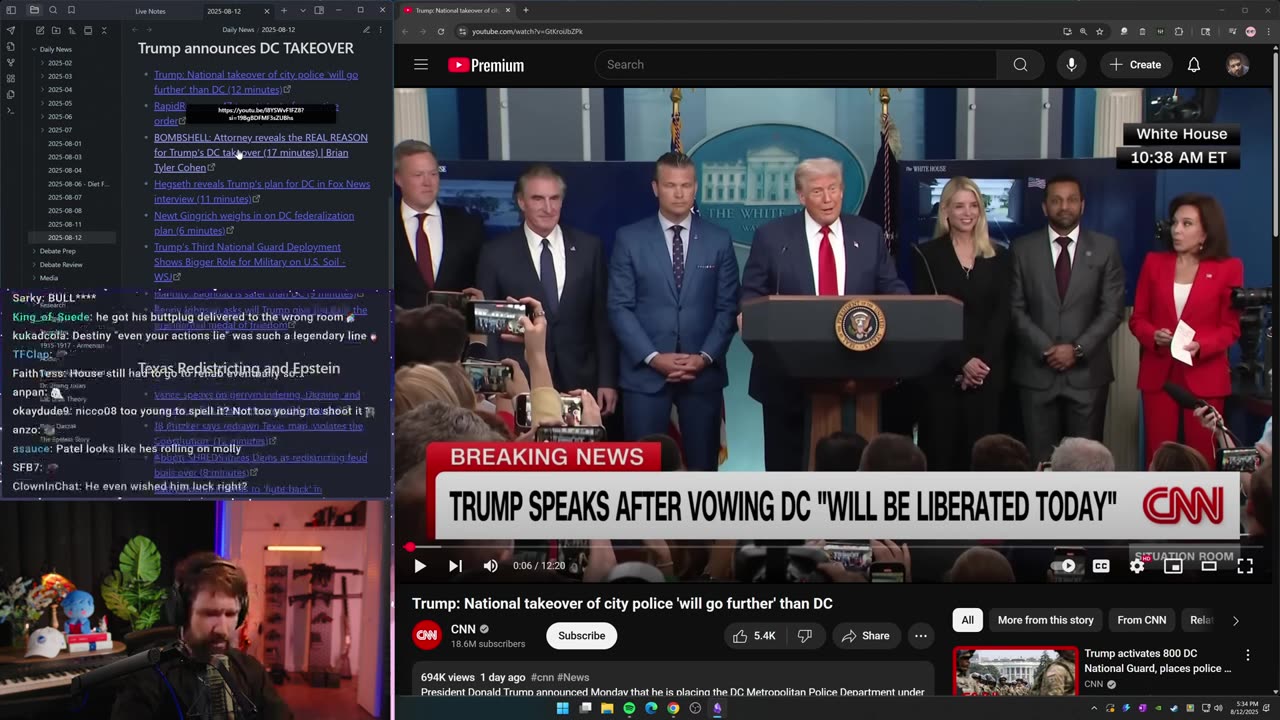
Task: Toggle closed captions on the video
Action: [1101, 566]
